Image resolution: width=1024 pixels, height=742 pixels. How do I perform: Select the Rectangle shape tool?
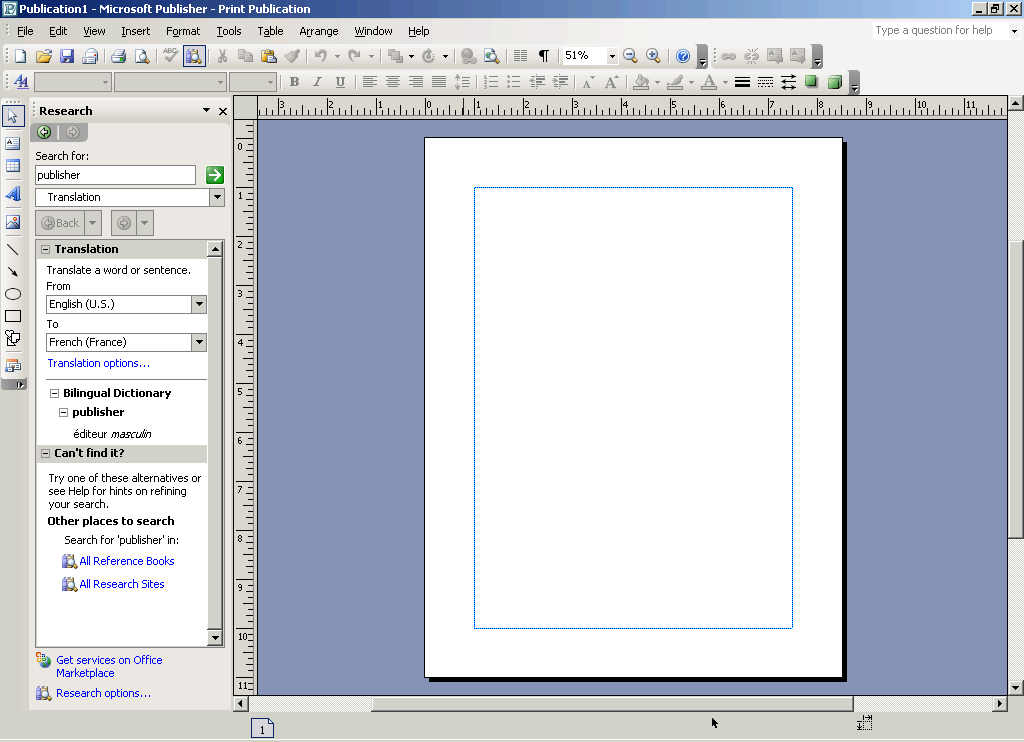tap(12, 316)
